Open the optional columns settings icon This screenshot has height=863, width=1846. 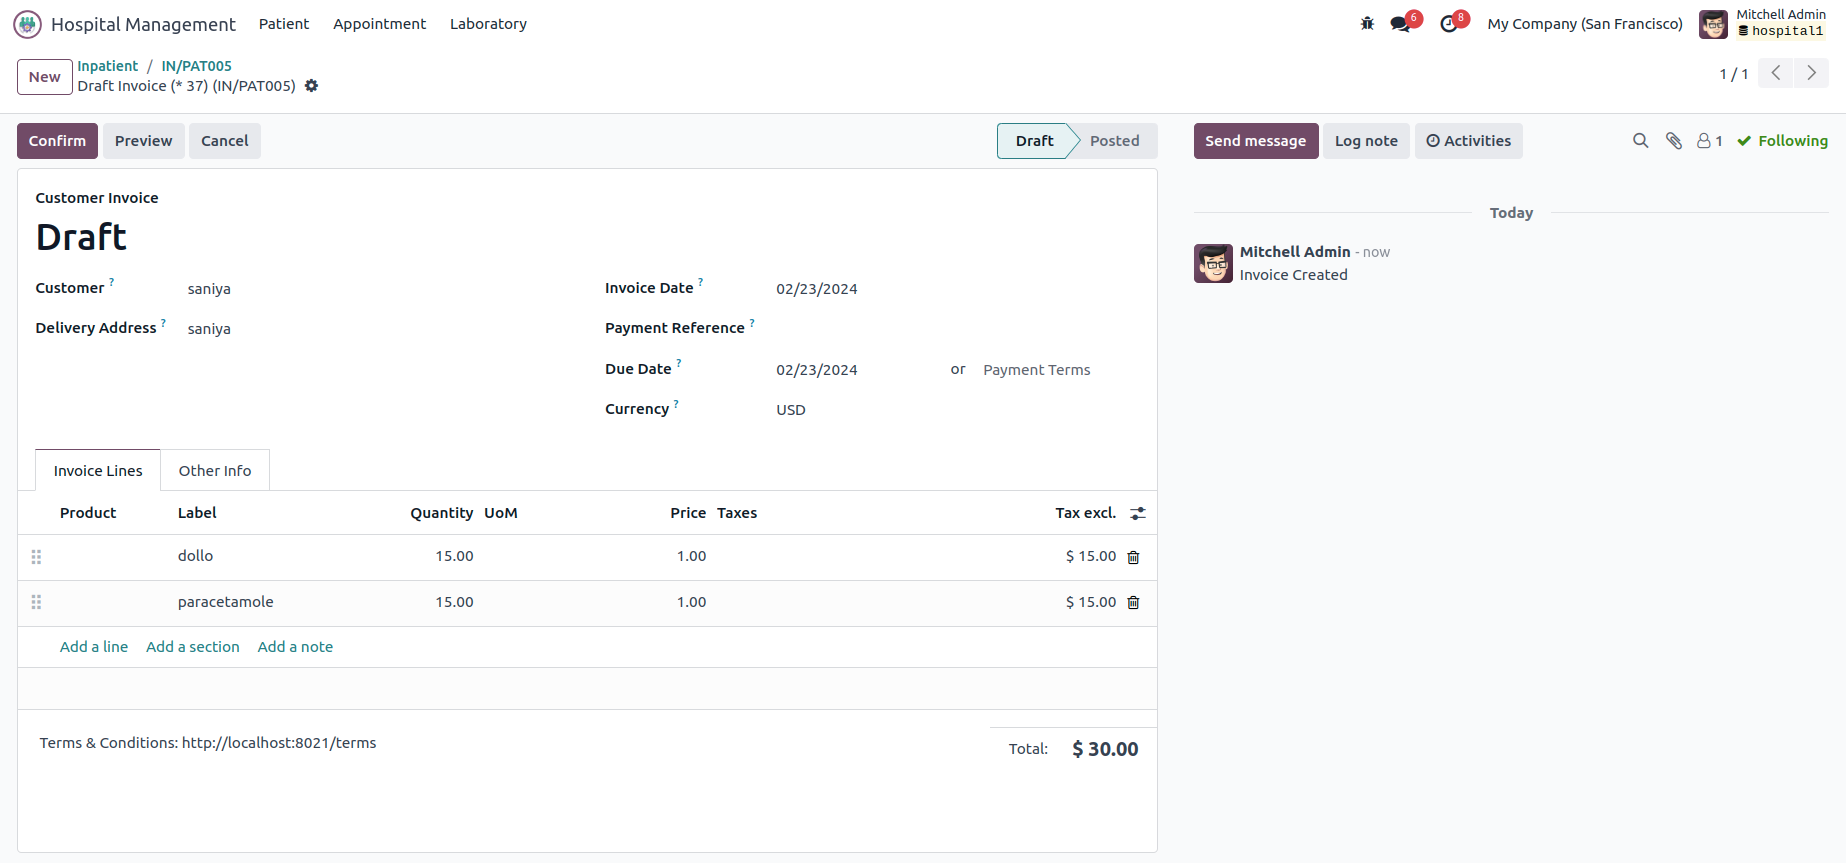[1138, 513]
